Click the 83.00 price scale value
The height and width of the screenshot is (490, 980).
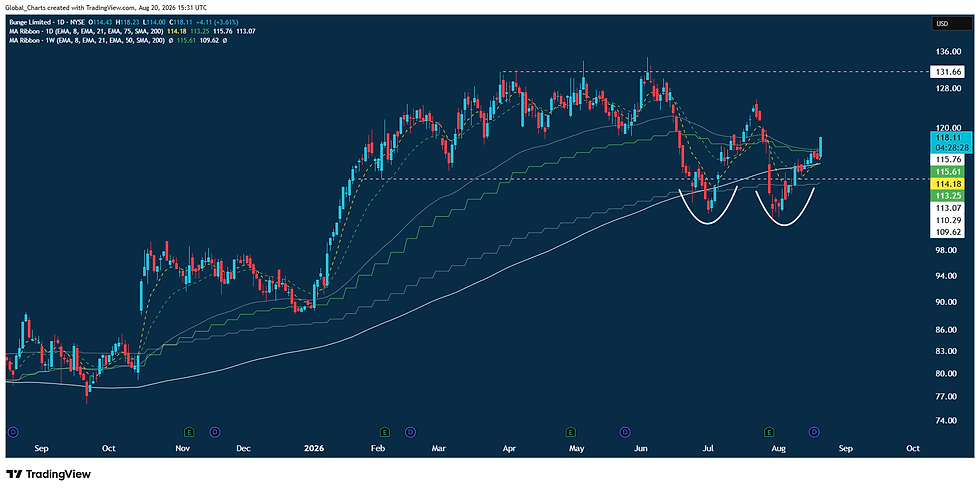[948, 351]
